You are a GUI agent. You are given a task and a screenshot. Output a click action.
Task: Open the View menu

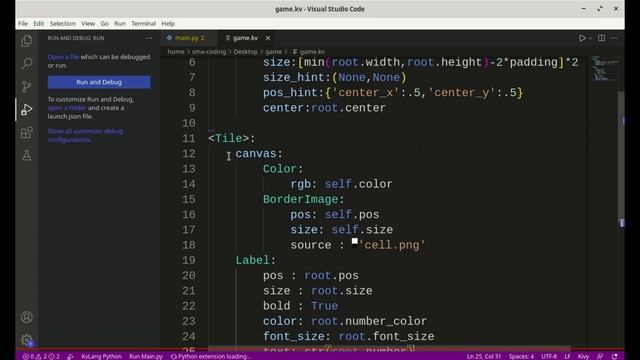click(x=88, y=24)
